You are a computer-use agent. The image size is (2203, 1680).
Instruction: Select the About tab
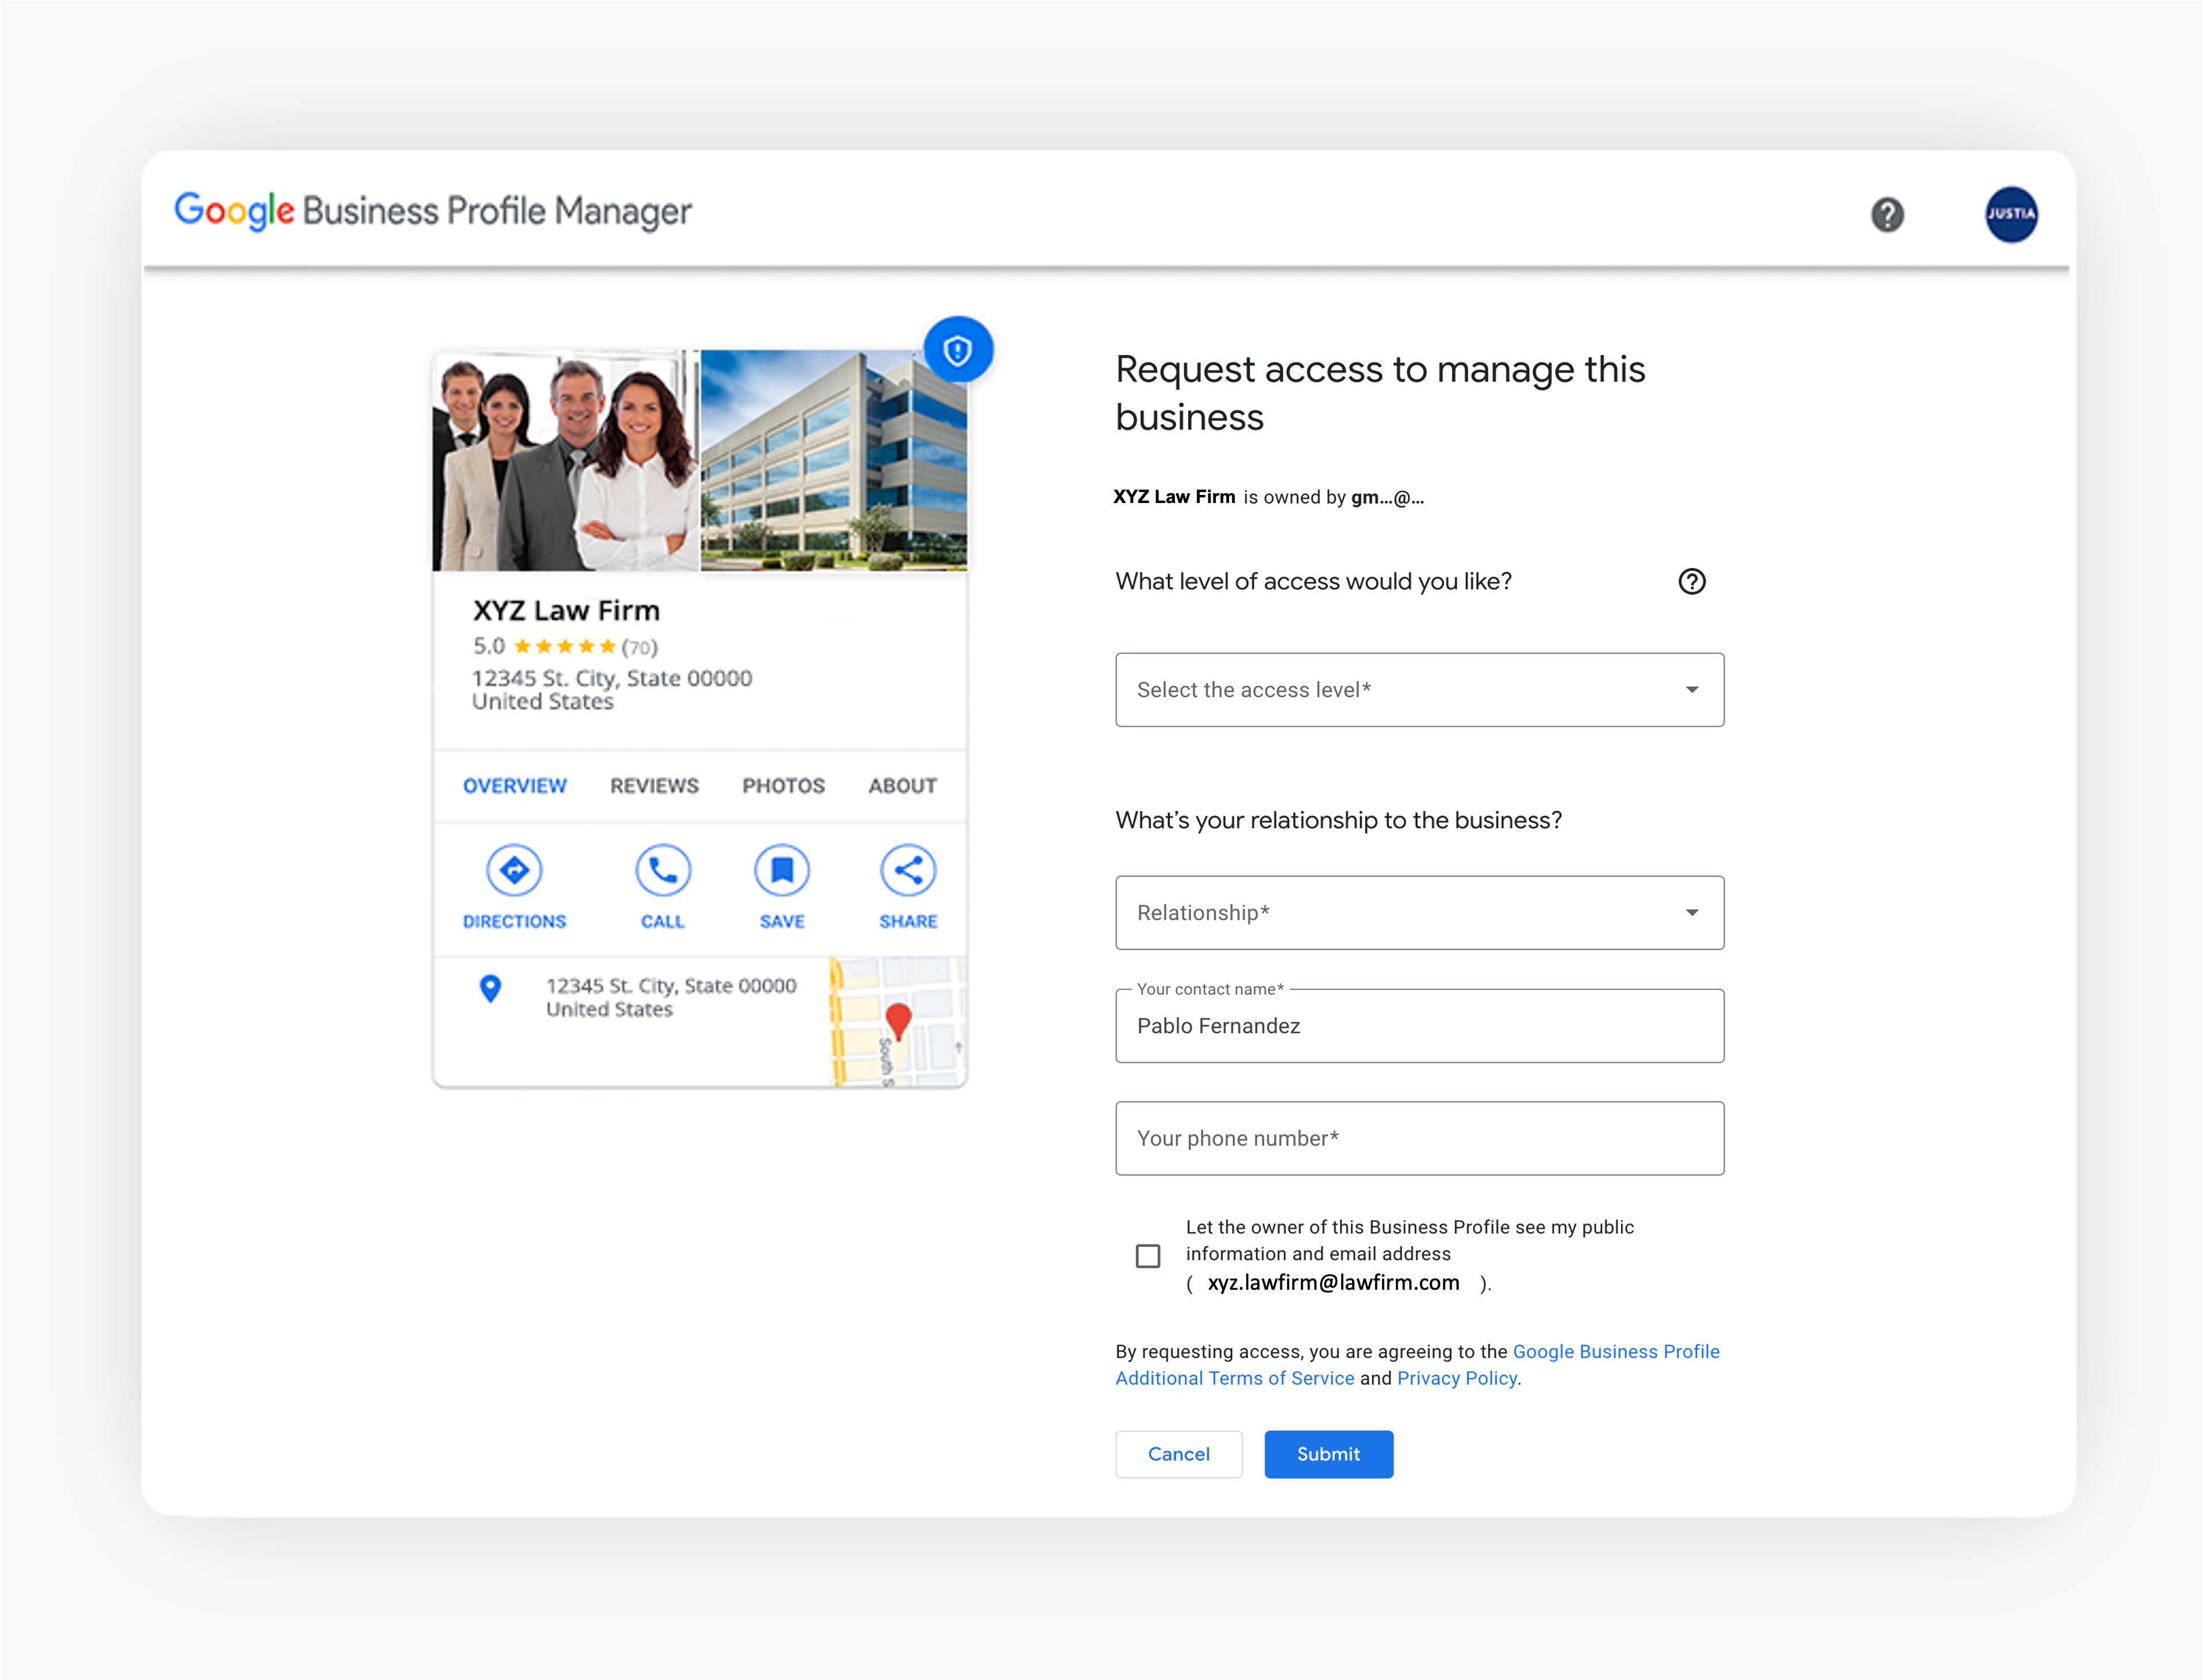click(x=902, y=786)
